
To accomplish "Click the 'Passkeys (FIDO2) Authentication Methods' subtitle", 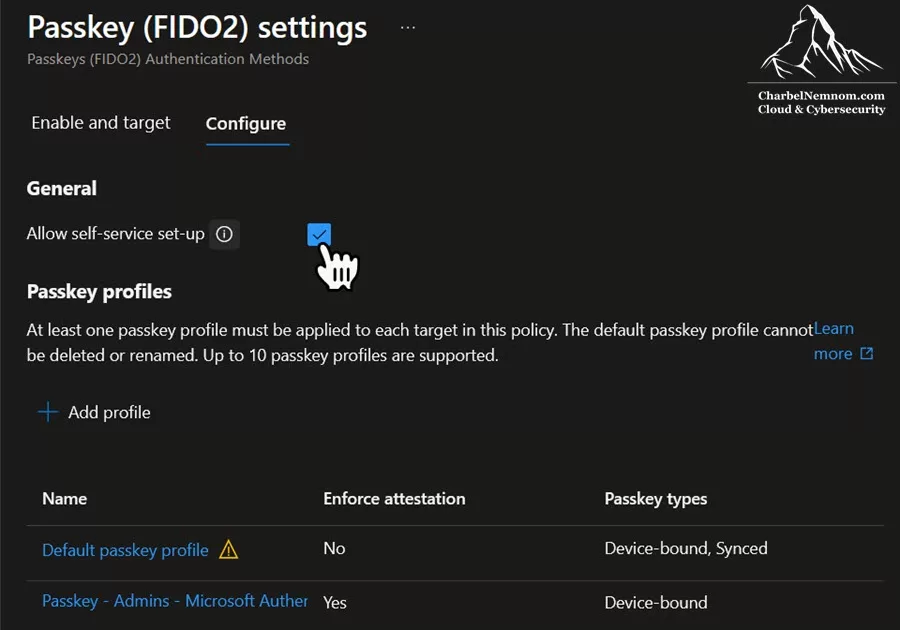I will click(x=168, y=59).
